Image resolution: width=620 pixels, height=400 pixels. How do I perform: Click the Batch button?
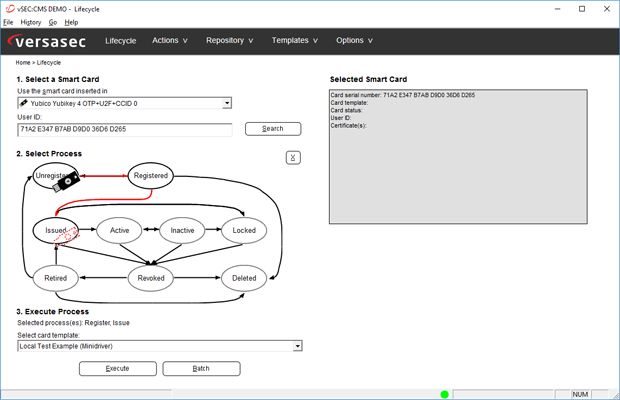coord(201,368)
